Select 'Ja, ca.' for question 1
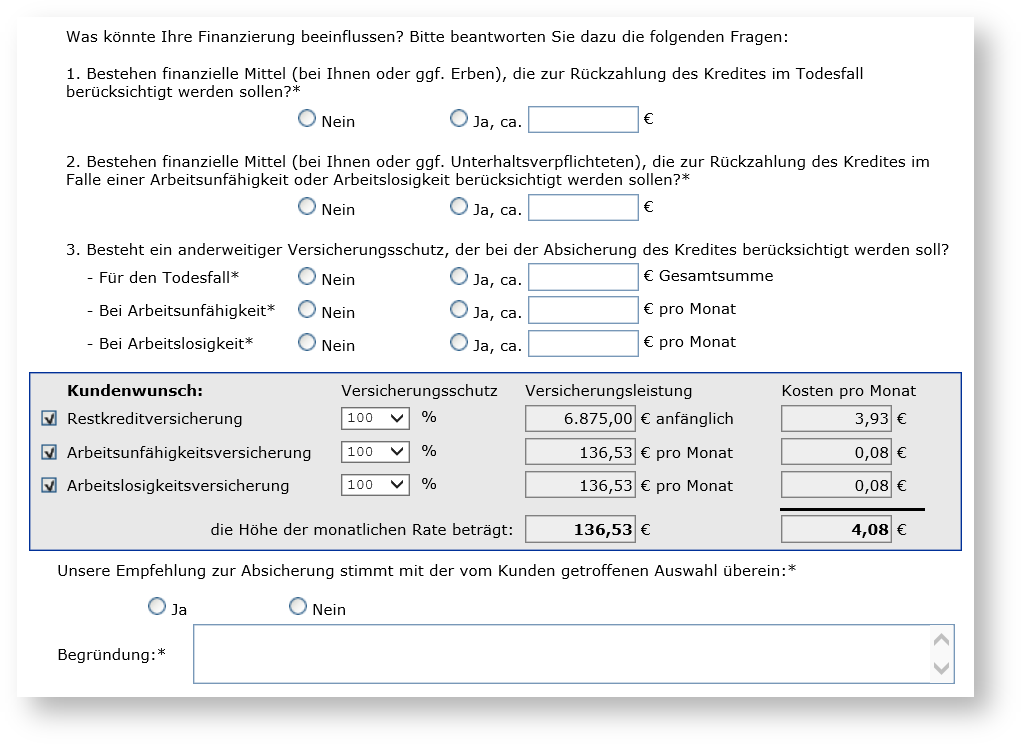This screenshot has height=745, width=1022. [x=459, y=119]
